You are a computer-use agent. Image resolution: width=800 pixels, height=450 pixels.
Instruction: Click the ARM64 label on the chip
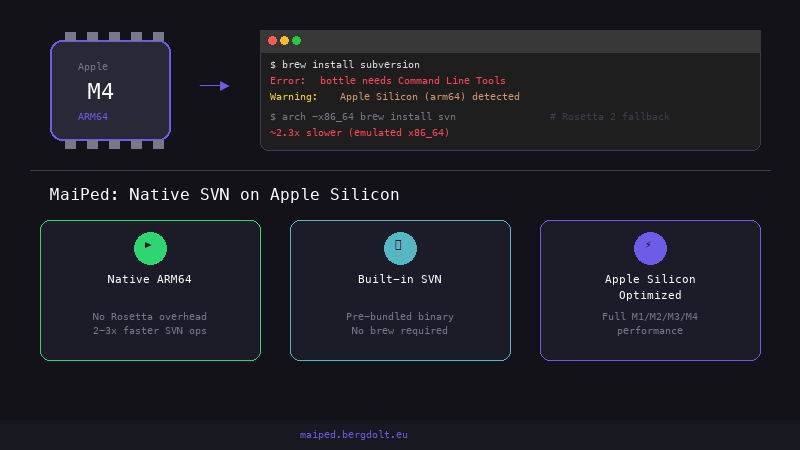tap(93, 117)
